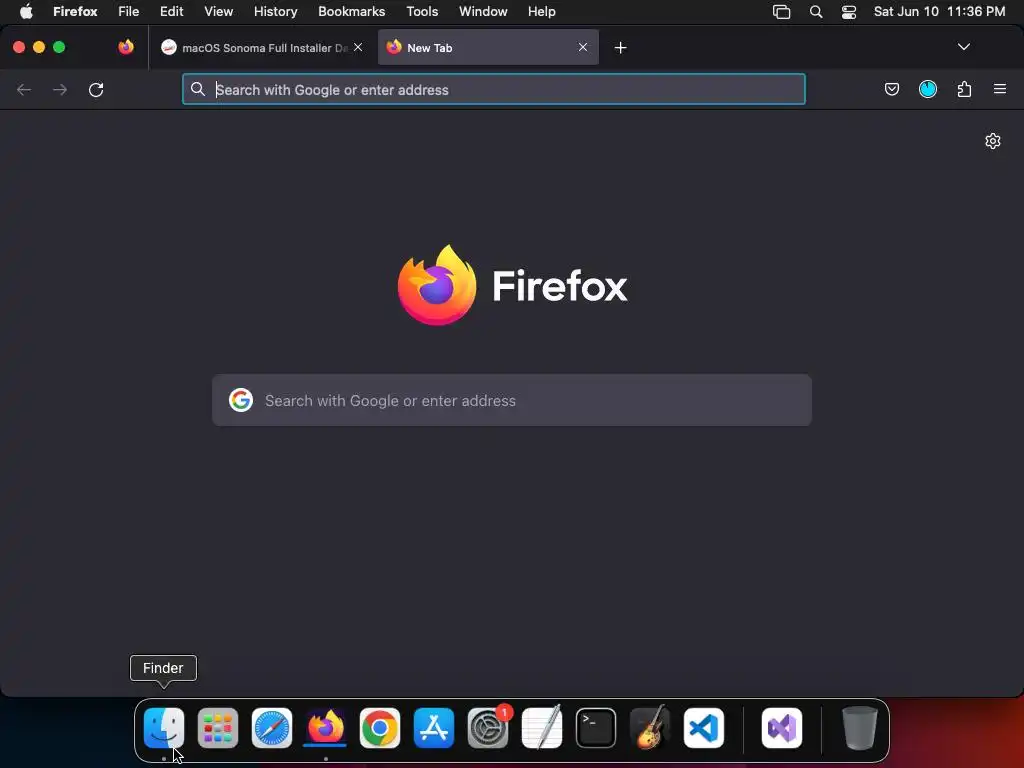Open a new tab with plus button
This screenshot has width=1024, height=768.
(620, 48)
